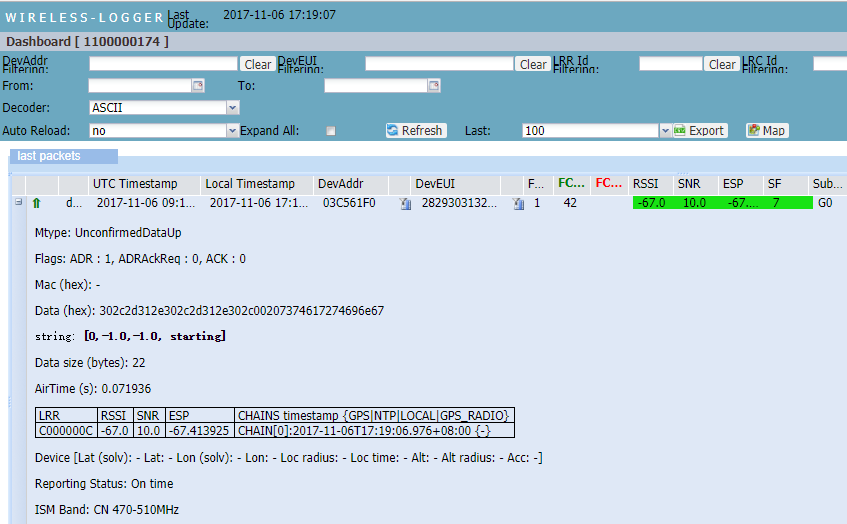Focus the LRR Id filtering input
Screen dimensions: 847x524
[670, 64]
